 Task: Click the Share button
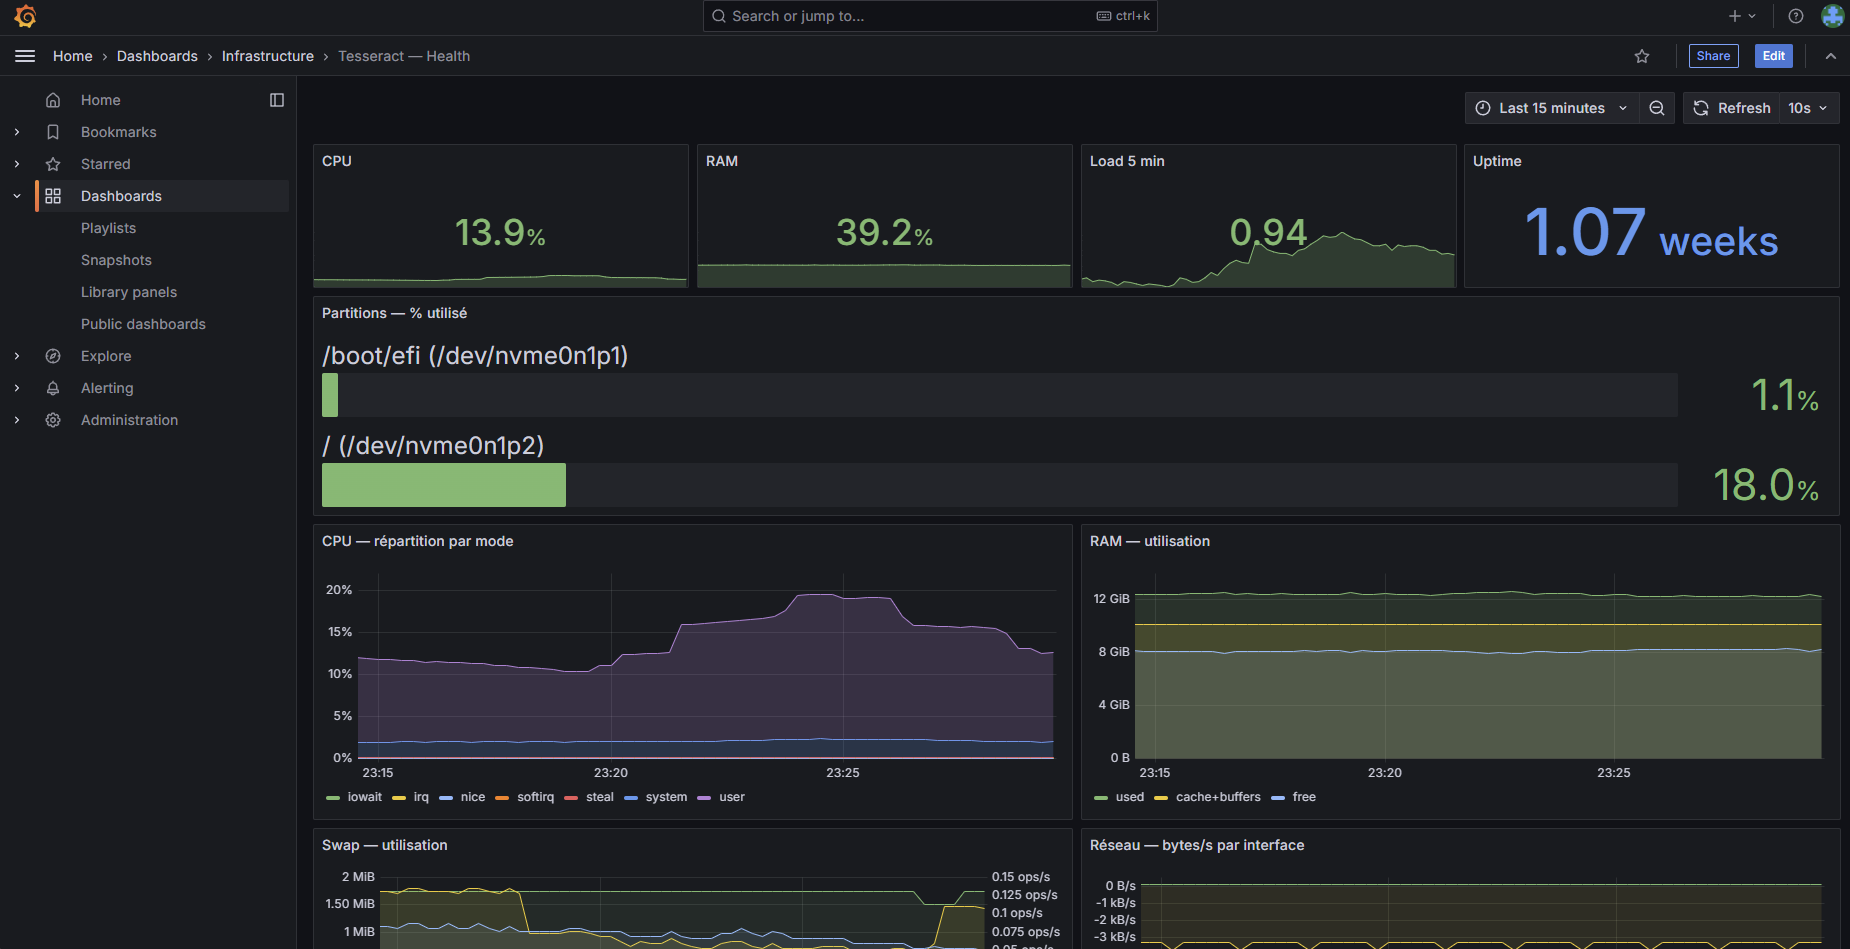point(1713,56)
